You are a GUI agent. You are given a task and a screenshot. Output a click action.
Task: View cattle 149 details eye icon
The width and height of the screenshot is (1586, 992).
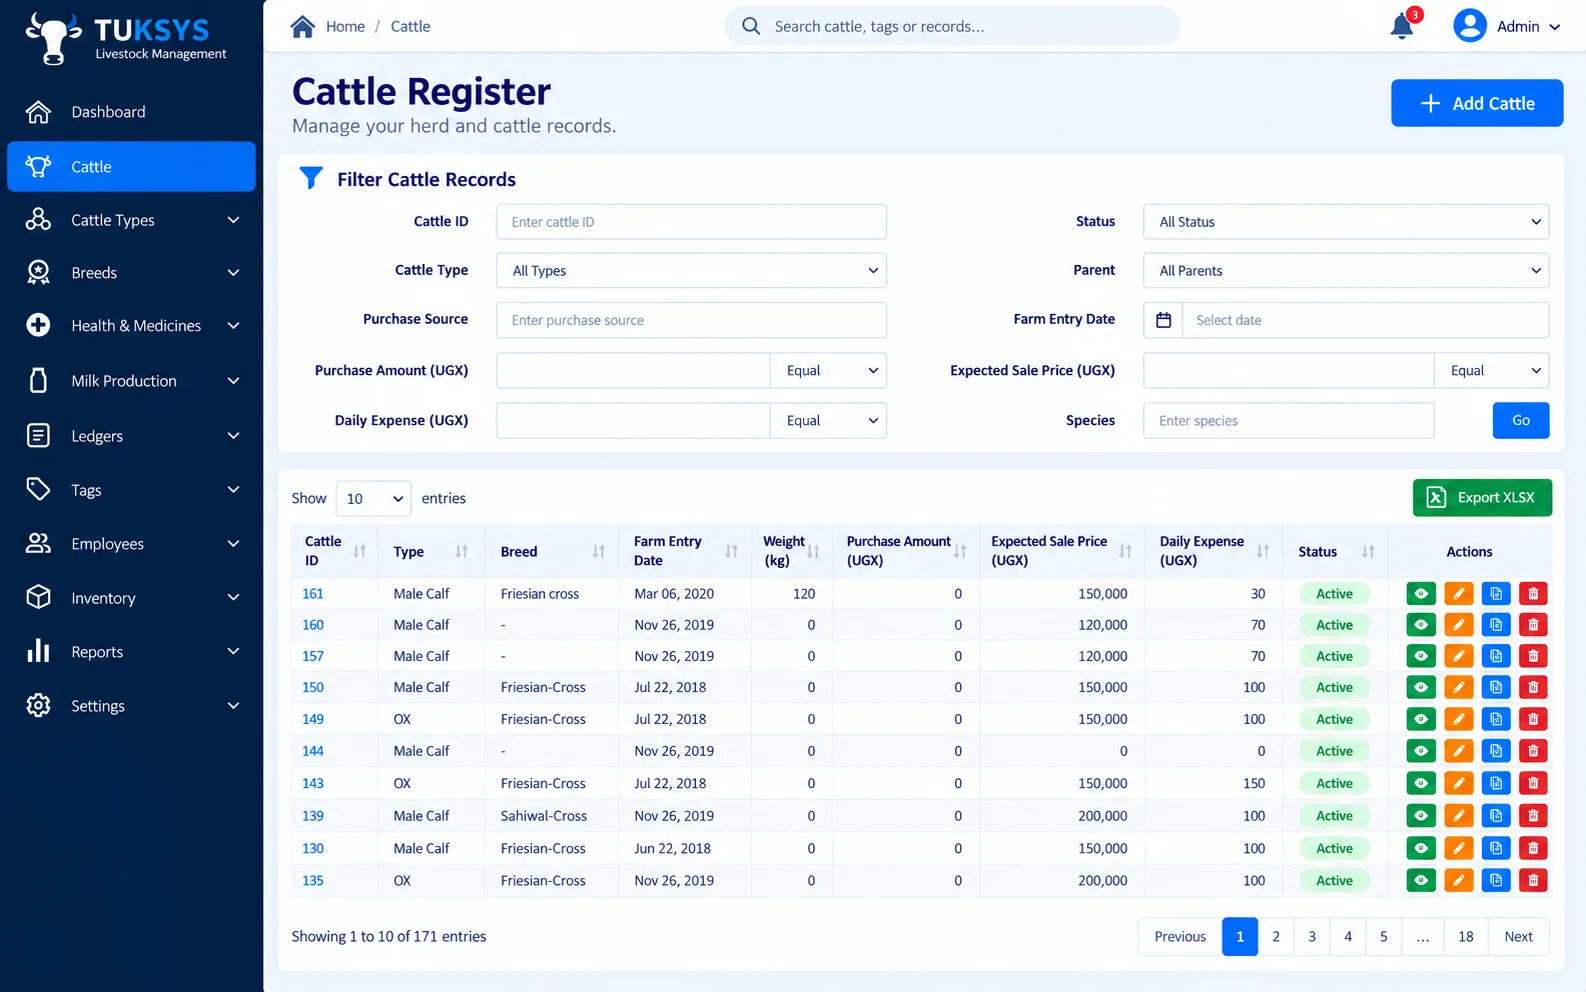pyautogui.click(x=1421, y=719)
